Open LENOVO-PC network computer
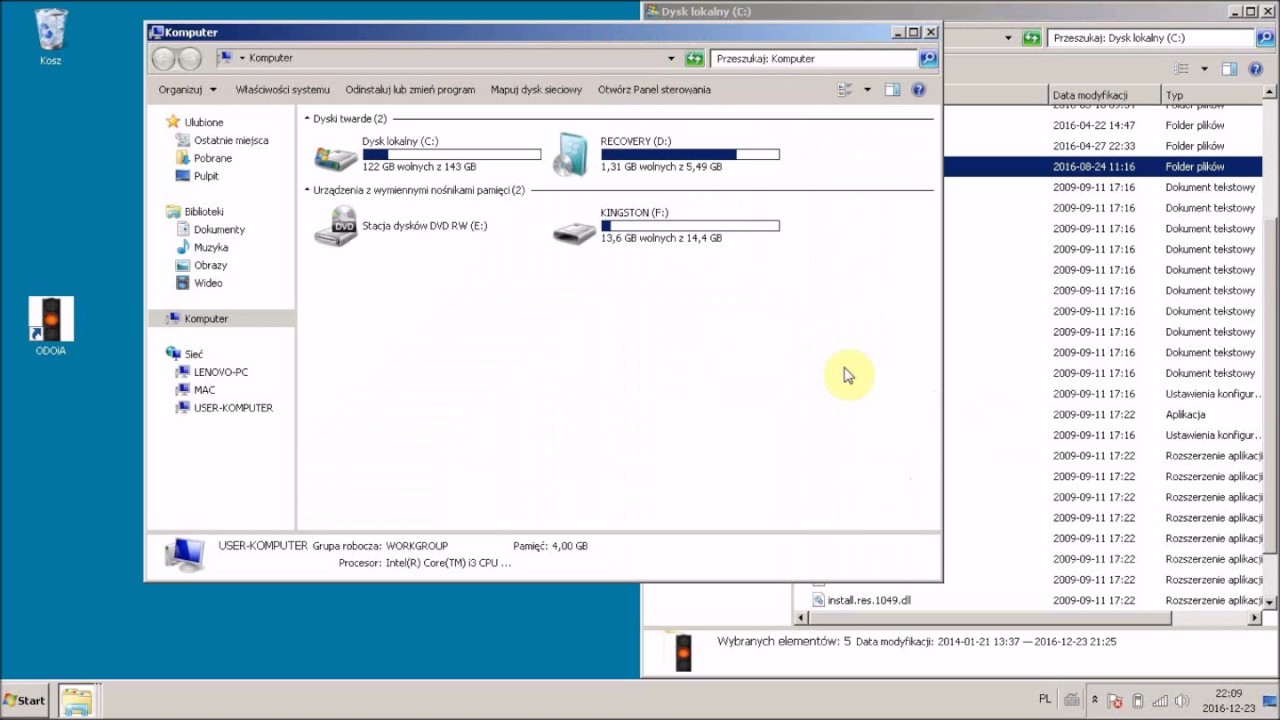The image size is (1280, 720). click(x=221, y=372)
